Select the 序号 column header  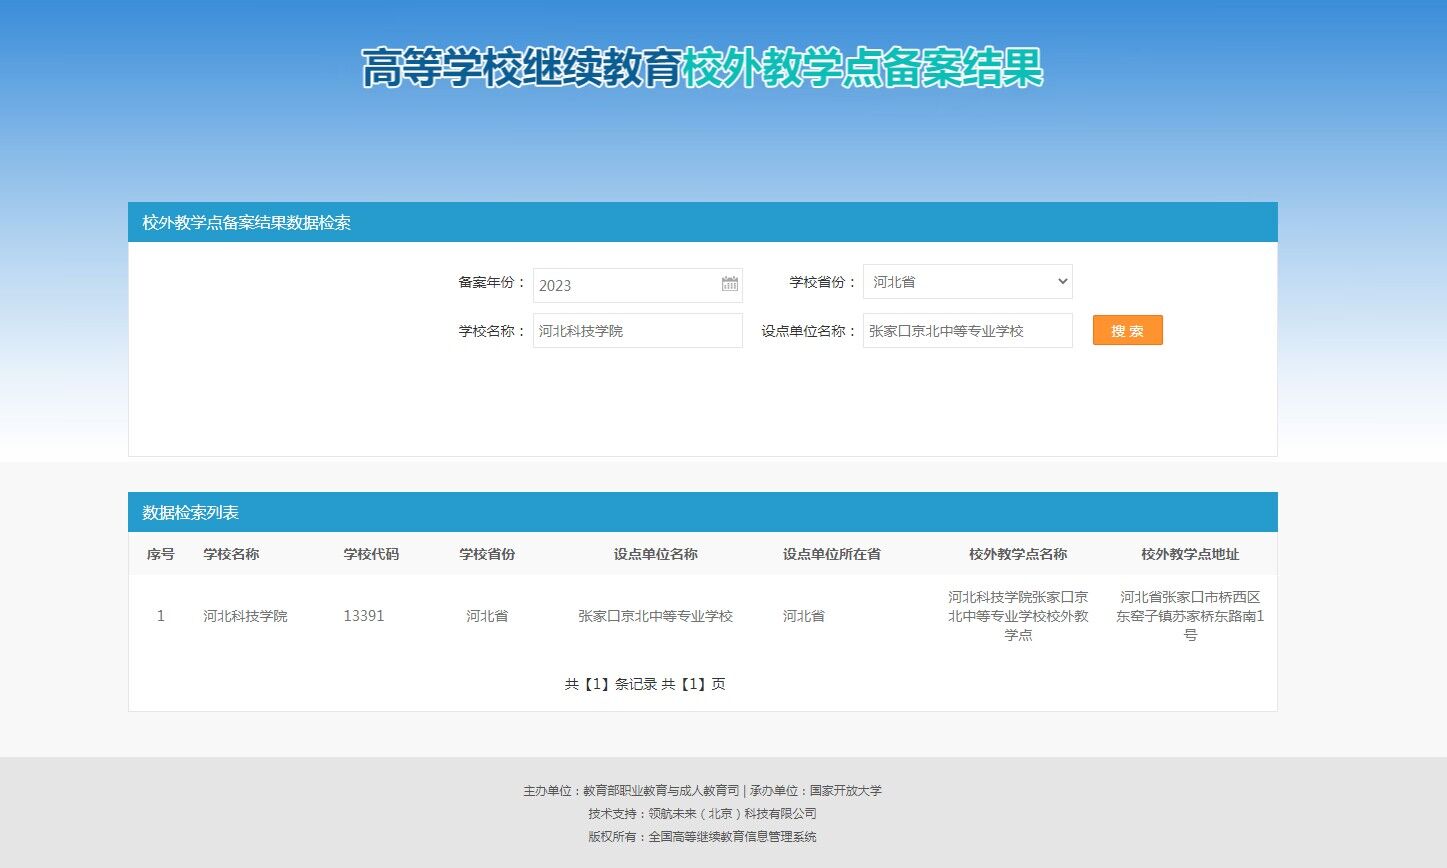[160, 554]
